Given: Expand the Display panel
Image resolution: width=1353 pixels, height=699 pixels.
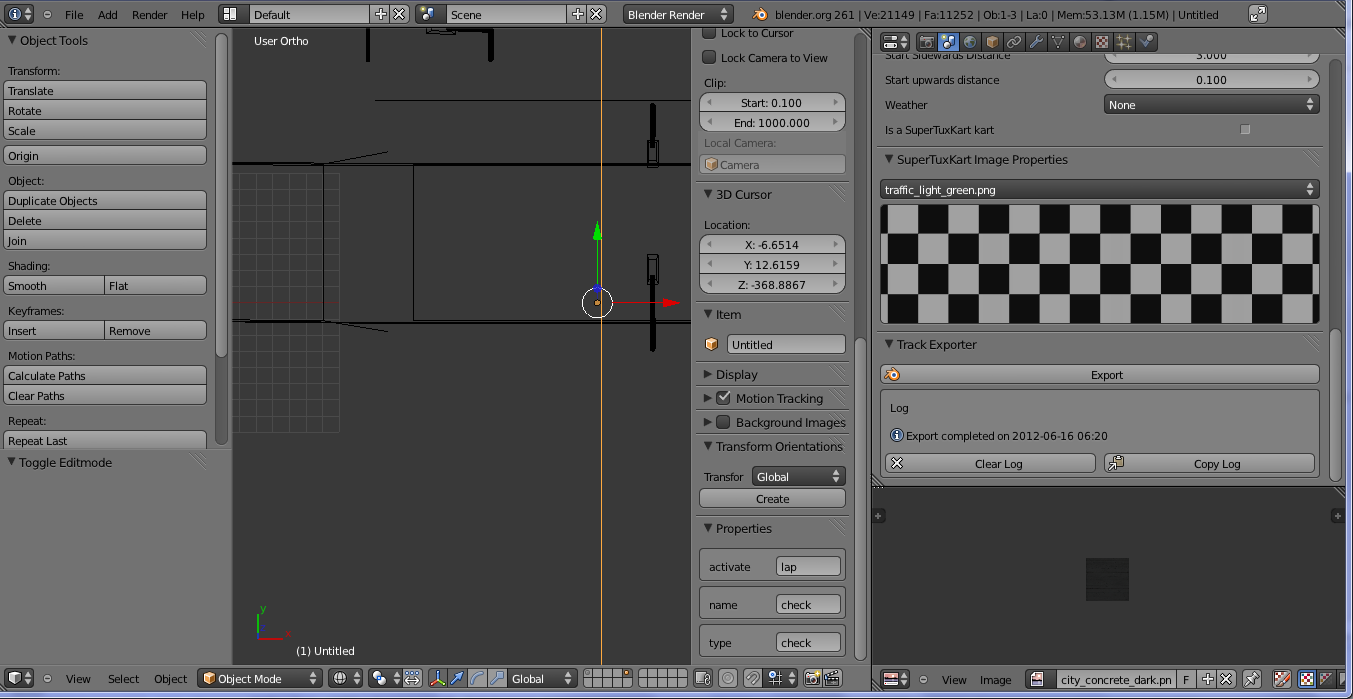Looking at the screenshot, I should click(736, 374).
